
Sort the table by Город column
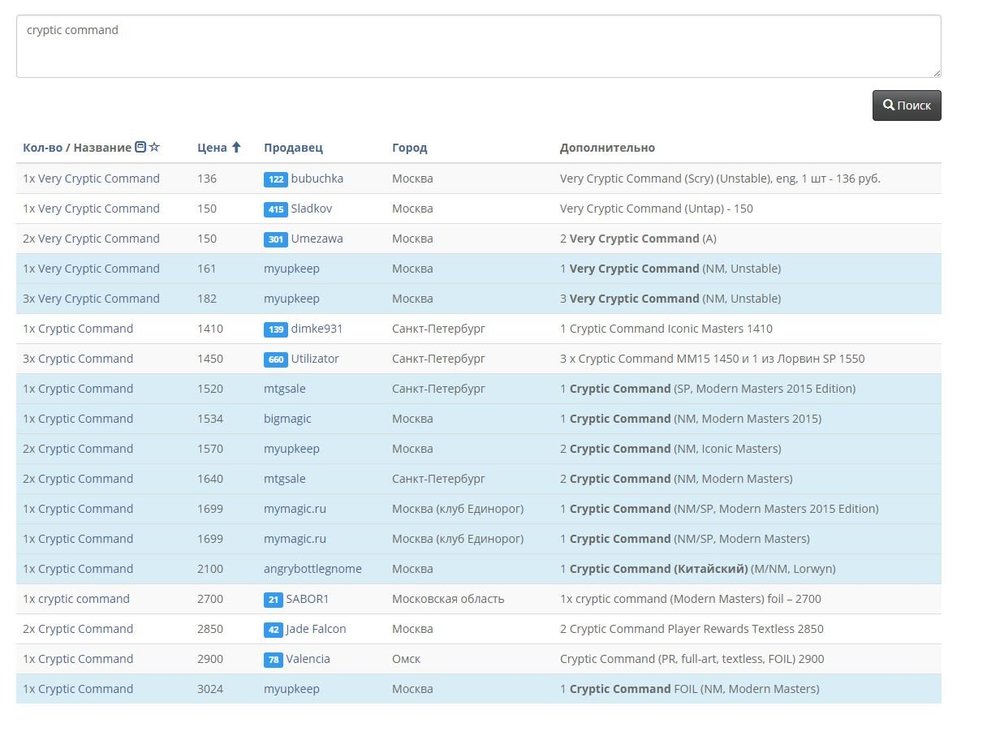tap(409, 148)
